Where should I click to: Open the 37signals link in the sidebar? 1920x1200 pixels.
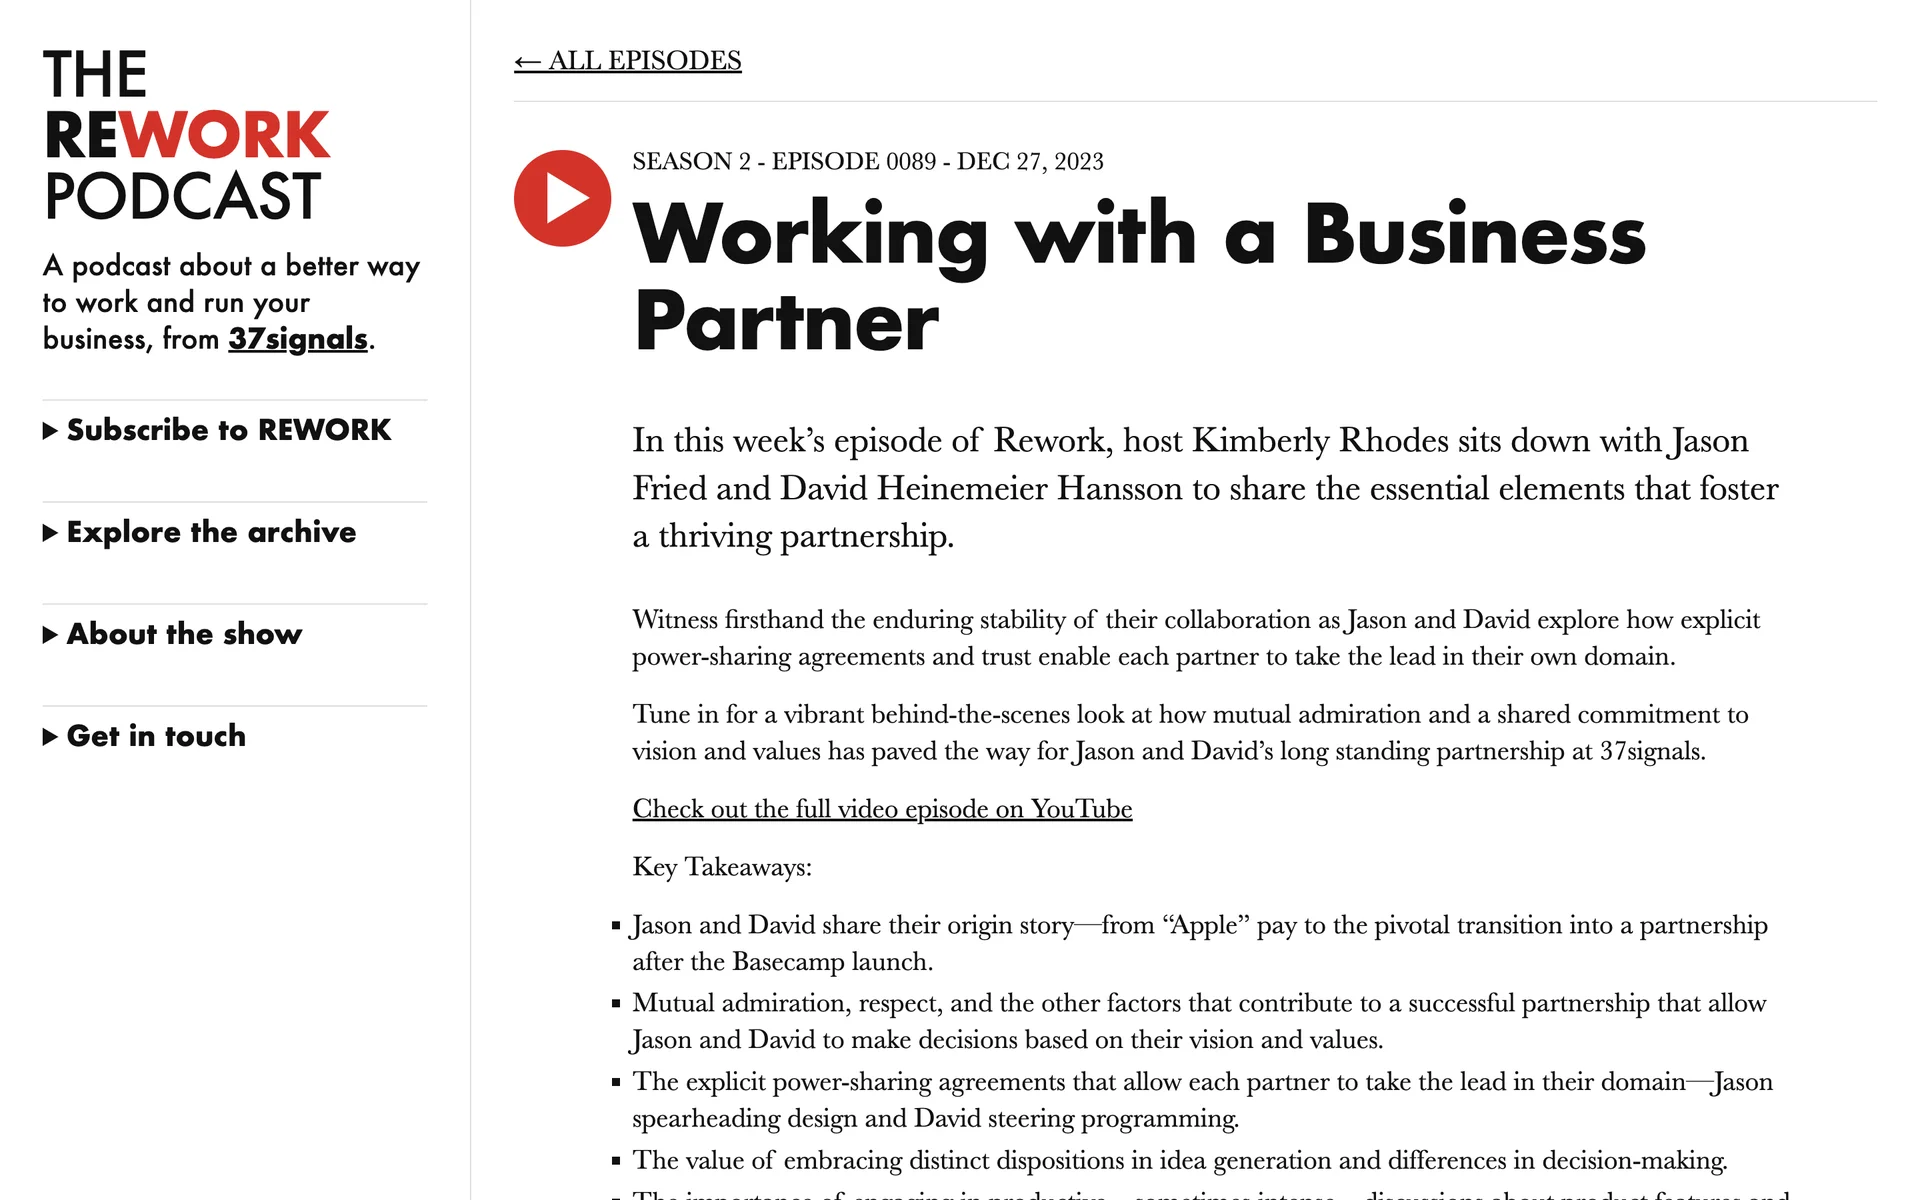point(298,339)
